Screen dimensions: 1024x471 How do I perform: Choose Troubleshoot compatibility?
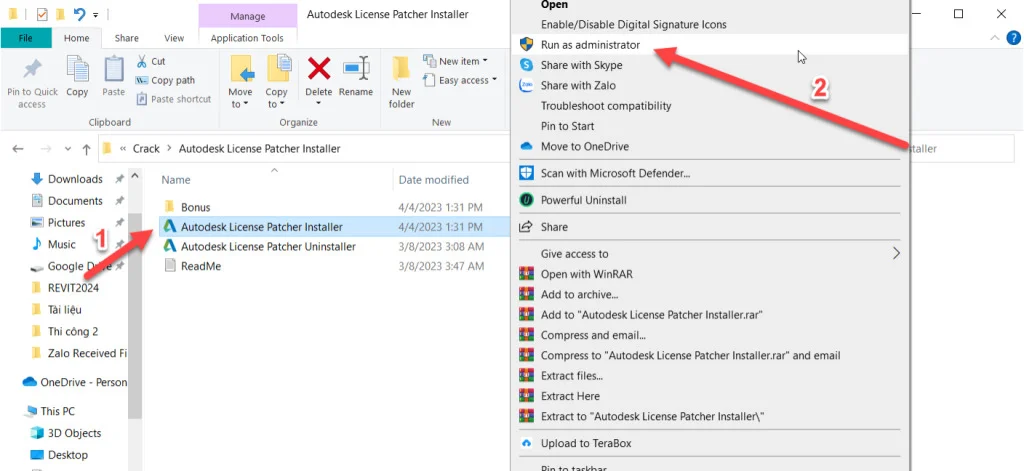pyautogui.click(x=709, y=105)
